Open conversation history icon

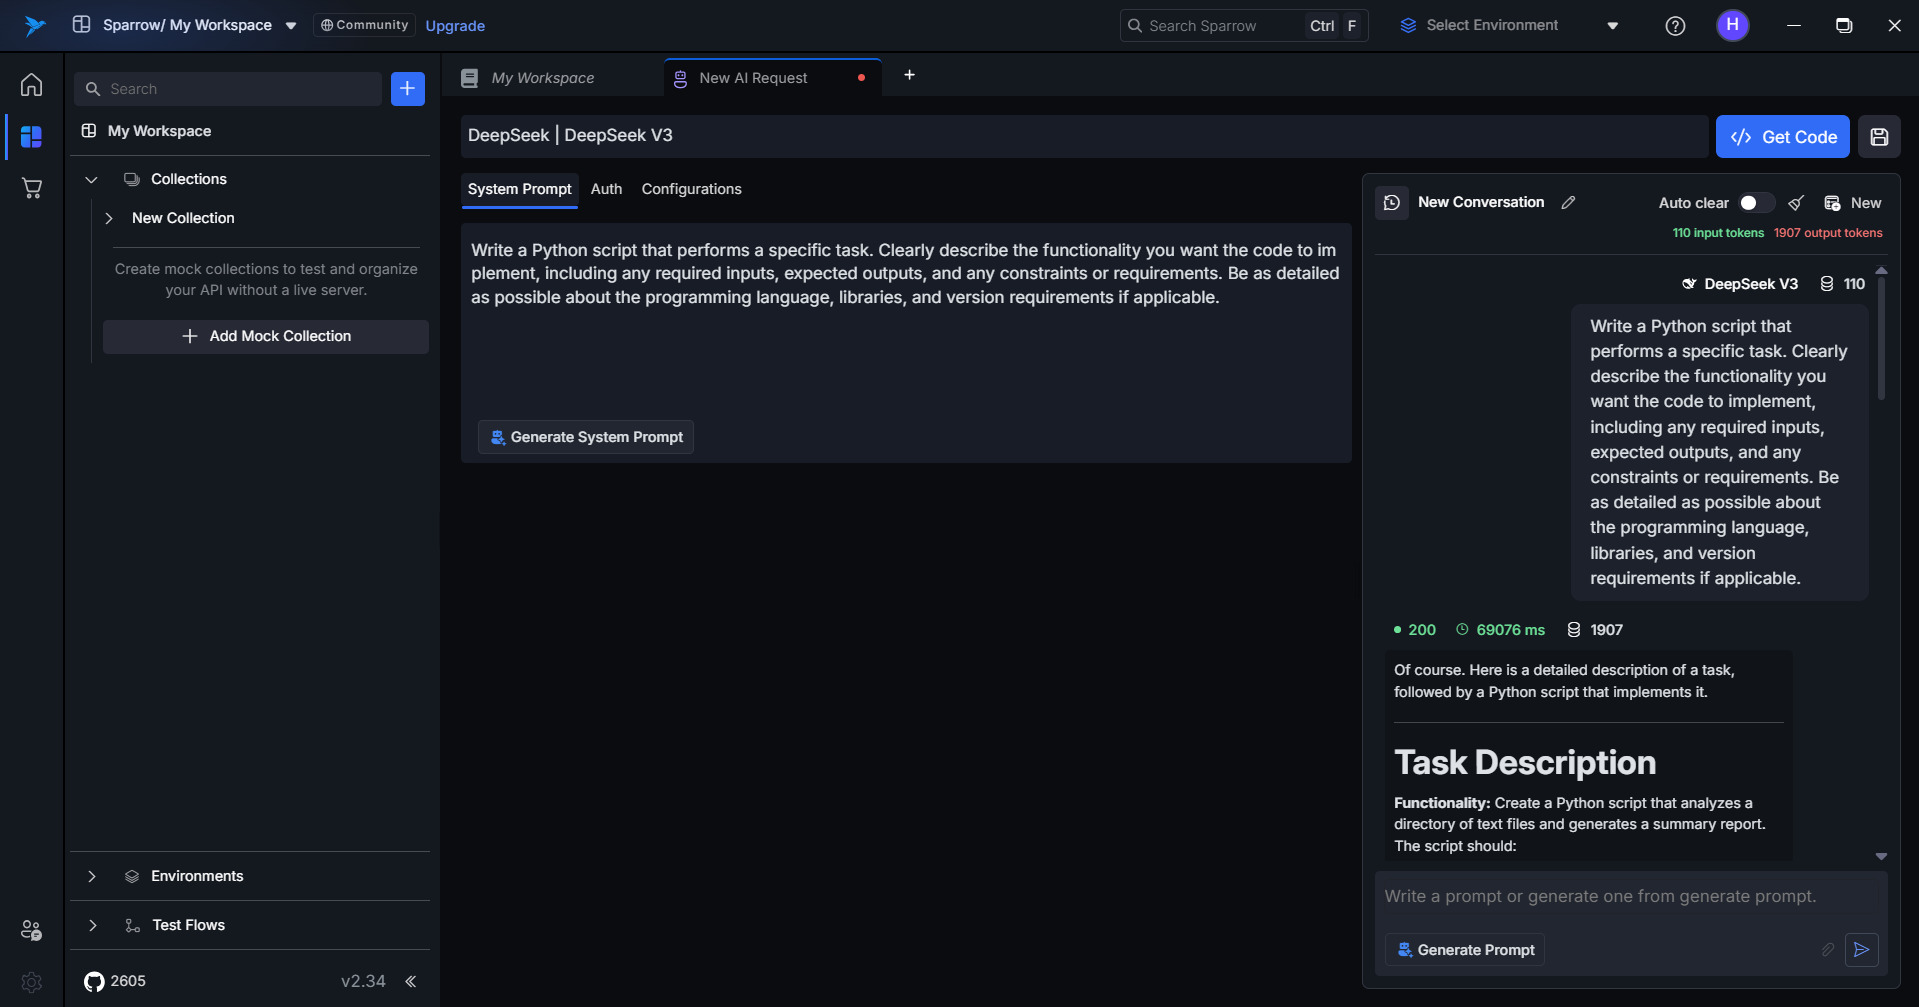(1391, 203)
